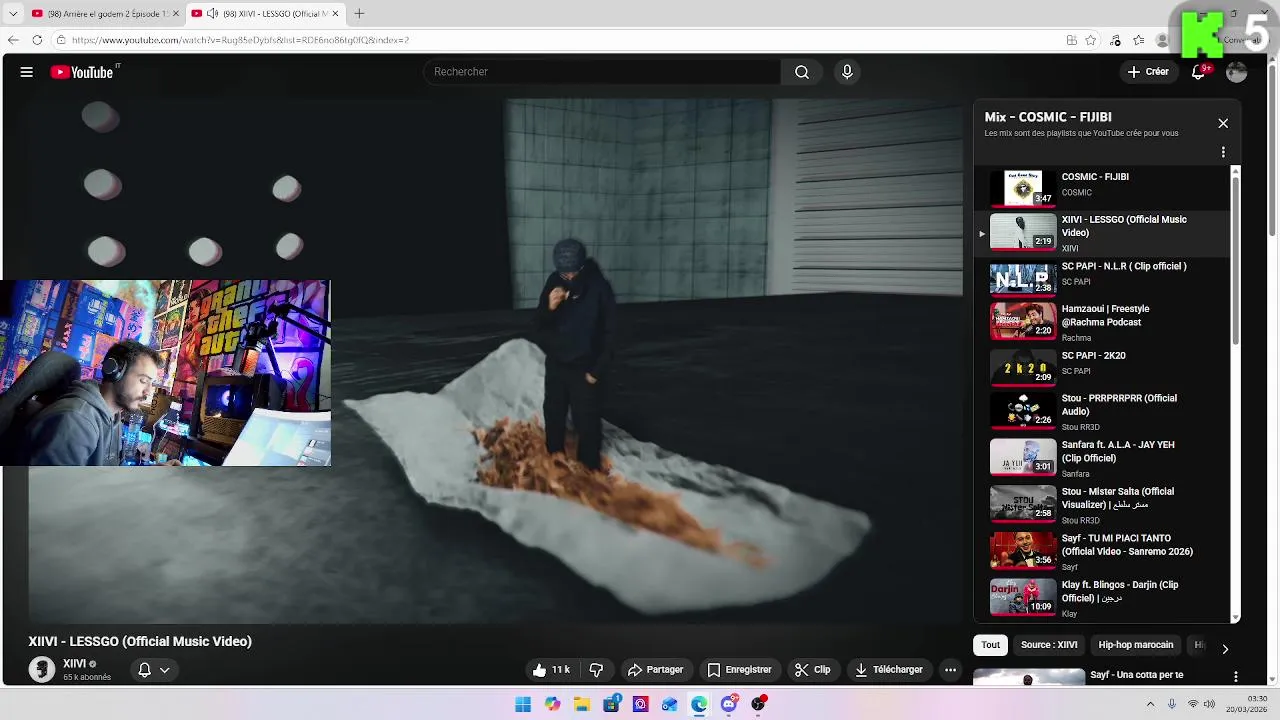Like the XIIVI LESSGO video

(551, 670)
